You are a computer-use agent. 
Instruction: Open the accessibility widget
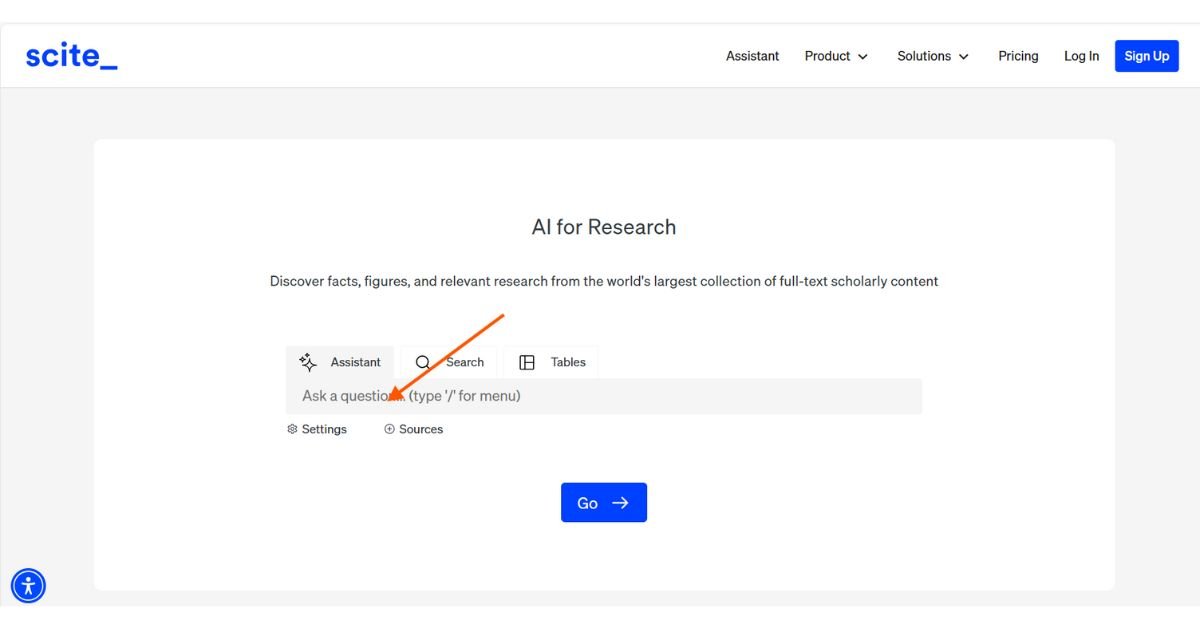pos(28,585)
